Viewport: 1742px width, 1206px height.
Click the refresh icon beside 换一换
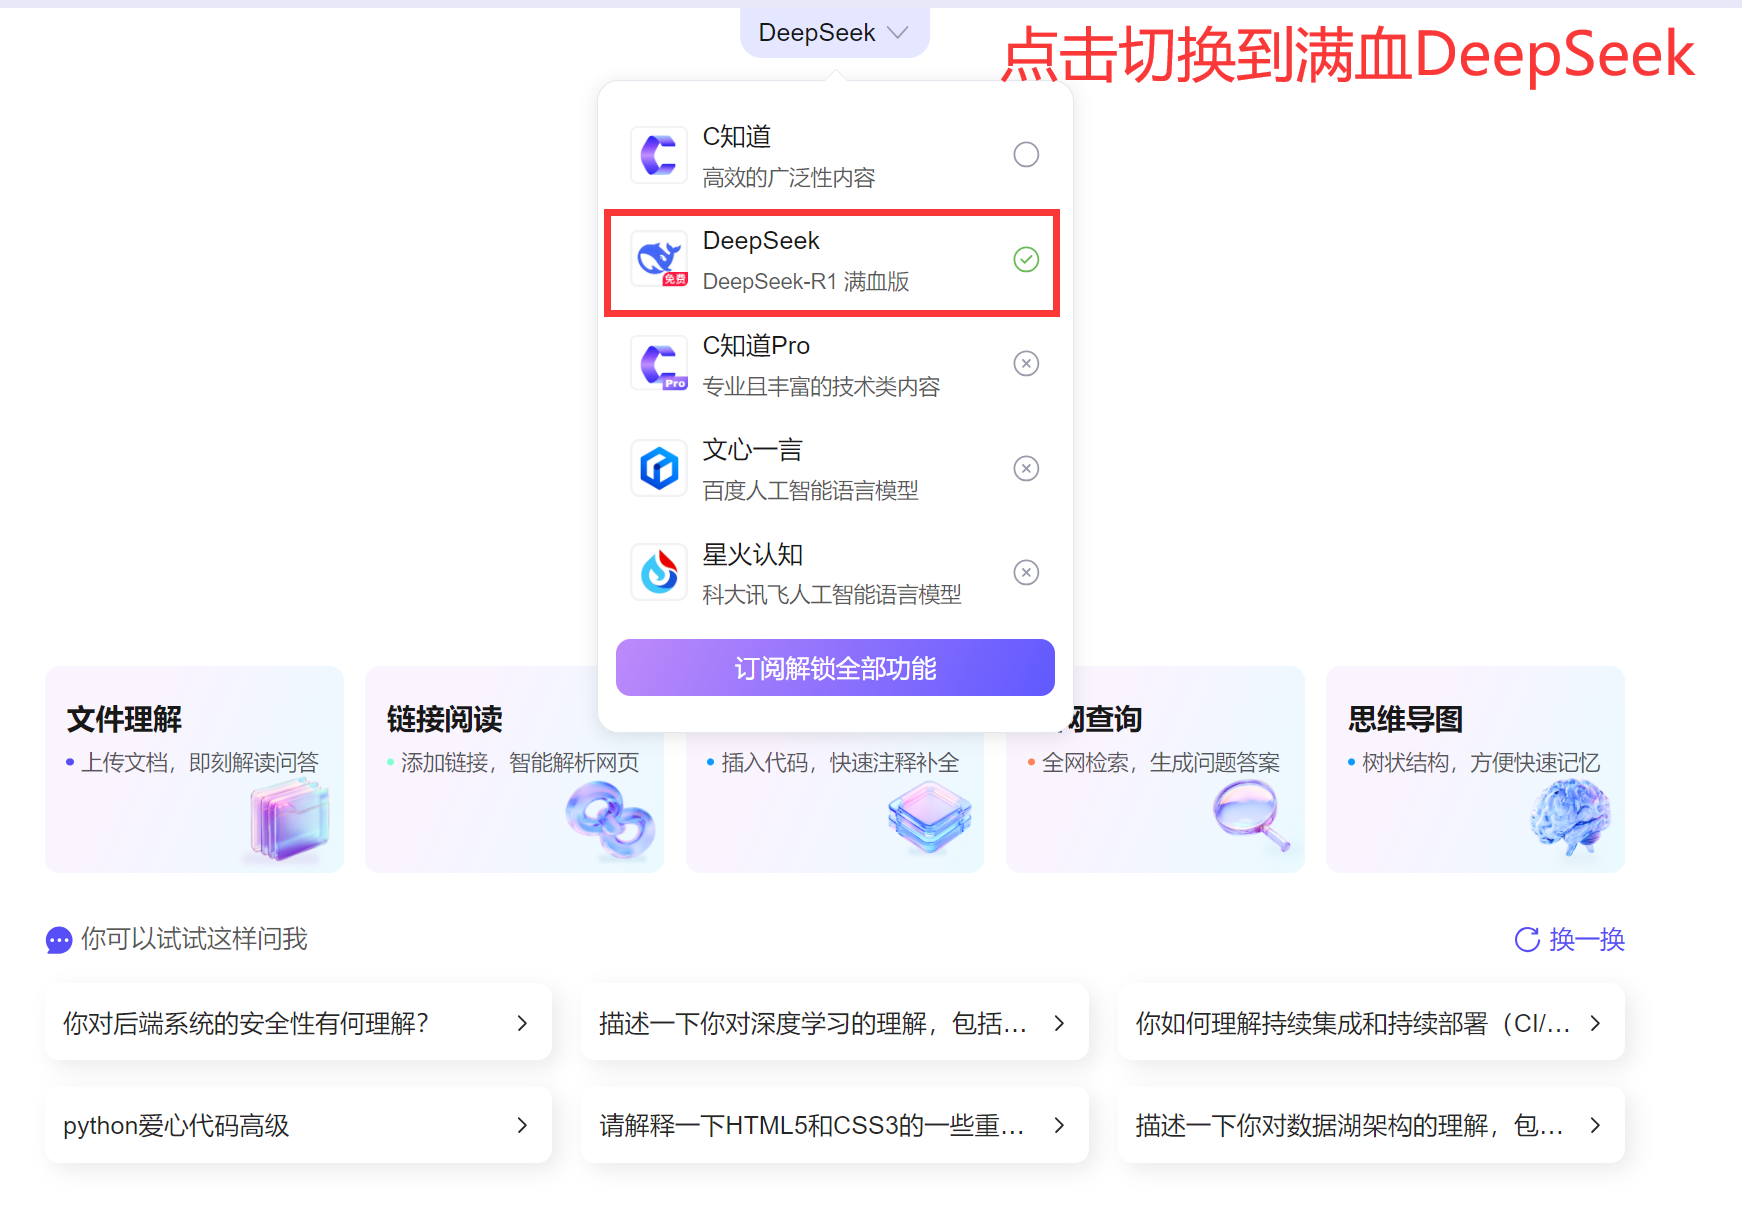click(x=1527, y=939)
